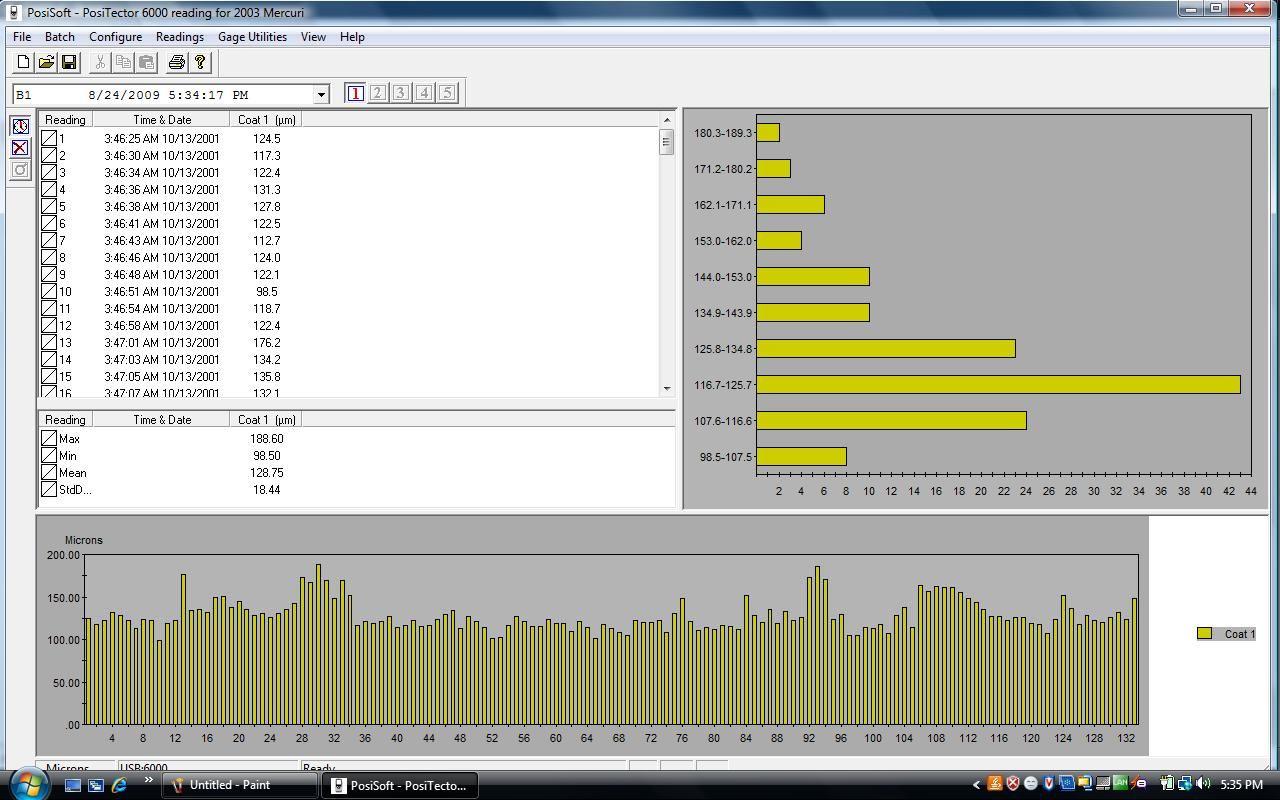Click the 116.7-125.7 histogram bar
This screenshot has width=1280, height=800.
pyautogui.click(x=998, y=385)
